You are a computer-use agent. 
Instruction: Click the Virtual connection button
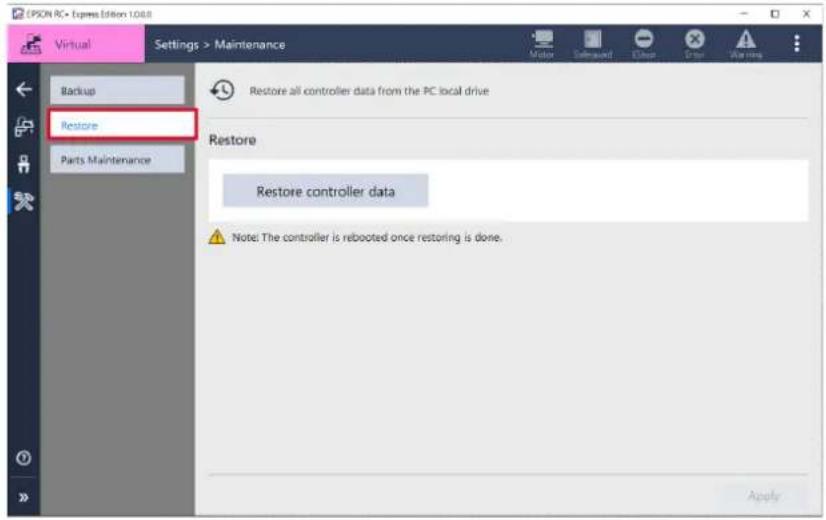coord(76,44)
